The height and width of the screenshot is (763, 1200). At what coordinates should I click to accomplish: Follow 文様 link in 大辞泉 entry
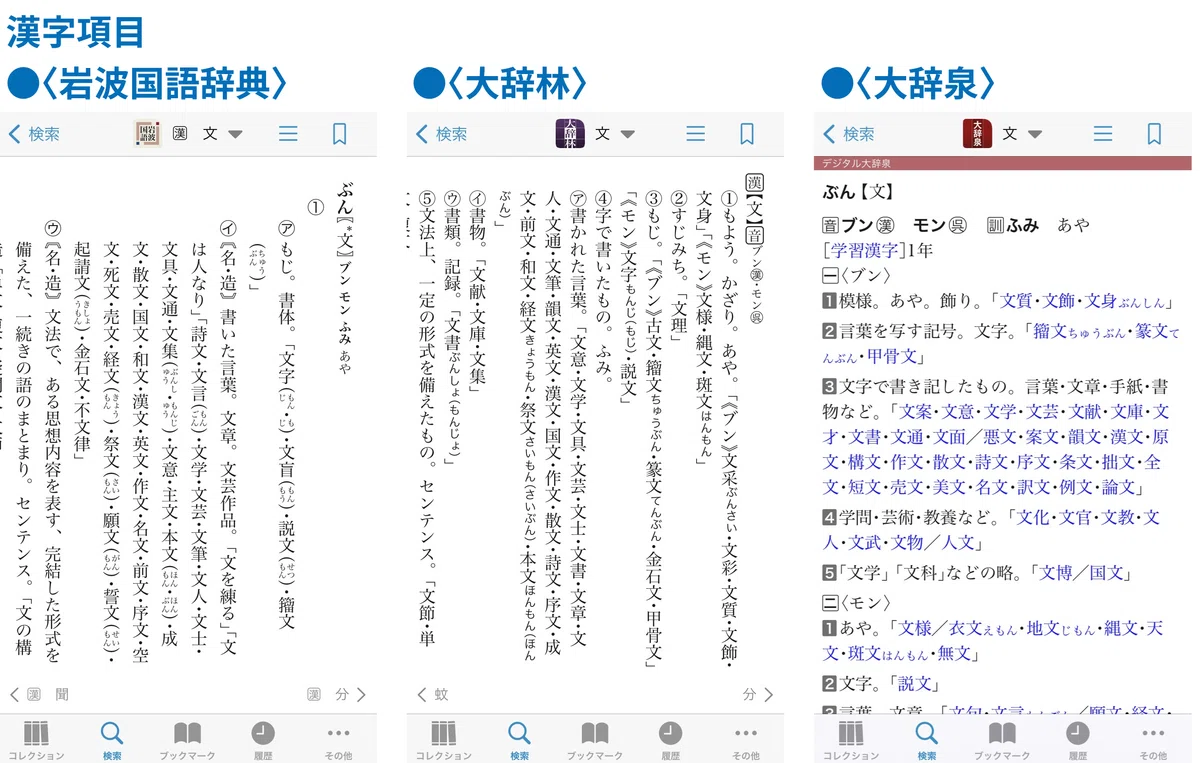pos(915,628)
